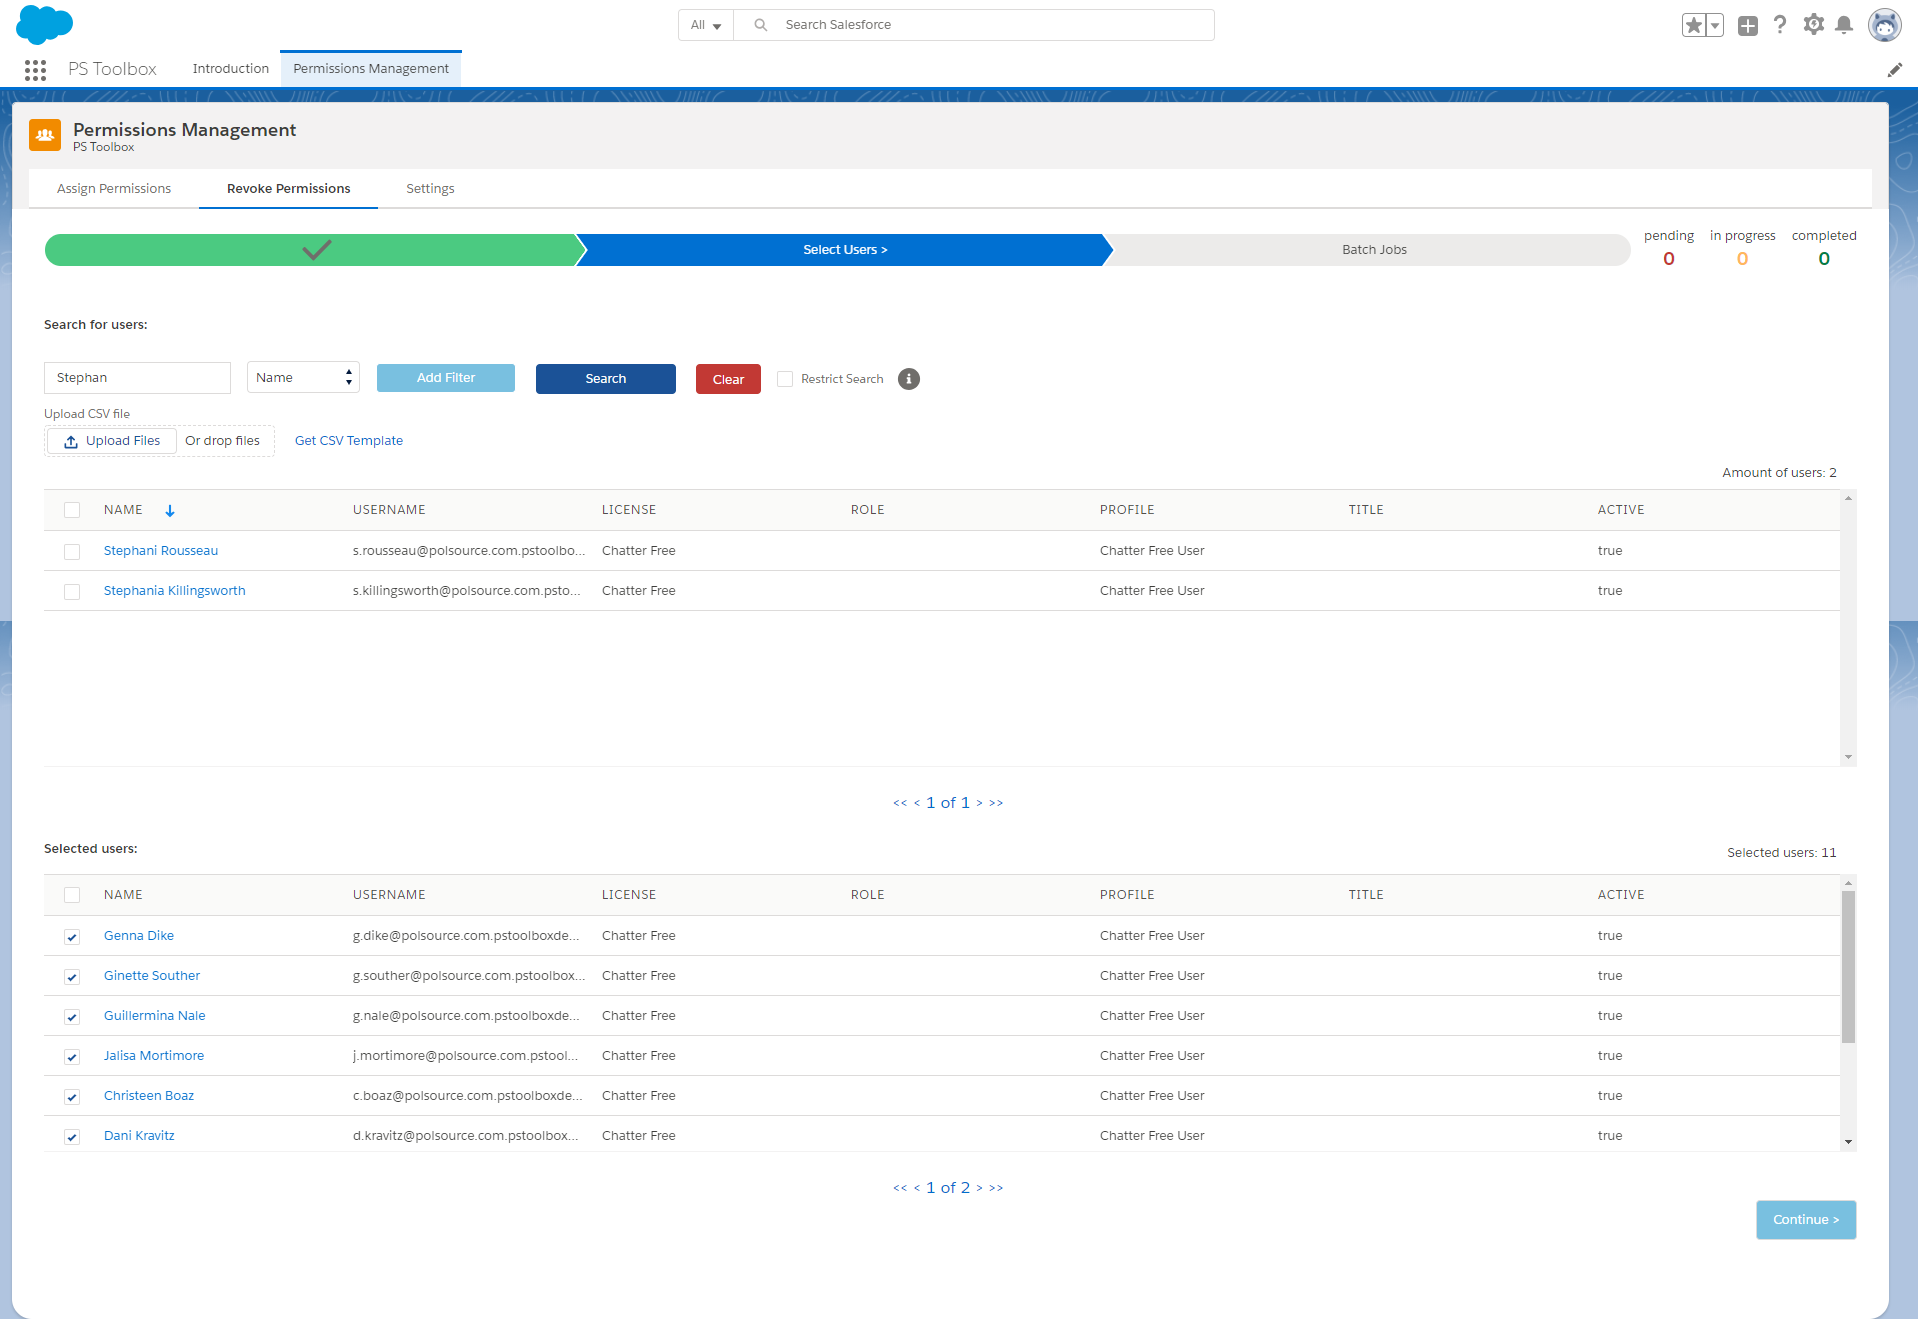Click the PROFILE header in search results
Screen dimensions: 1918x1319
click(x=1127, y=510)
